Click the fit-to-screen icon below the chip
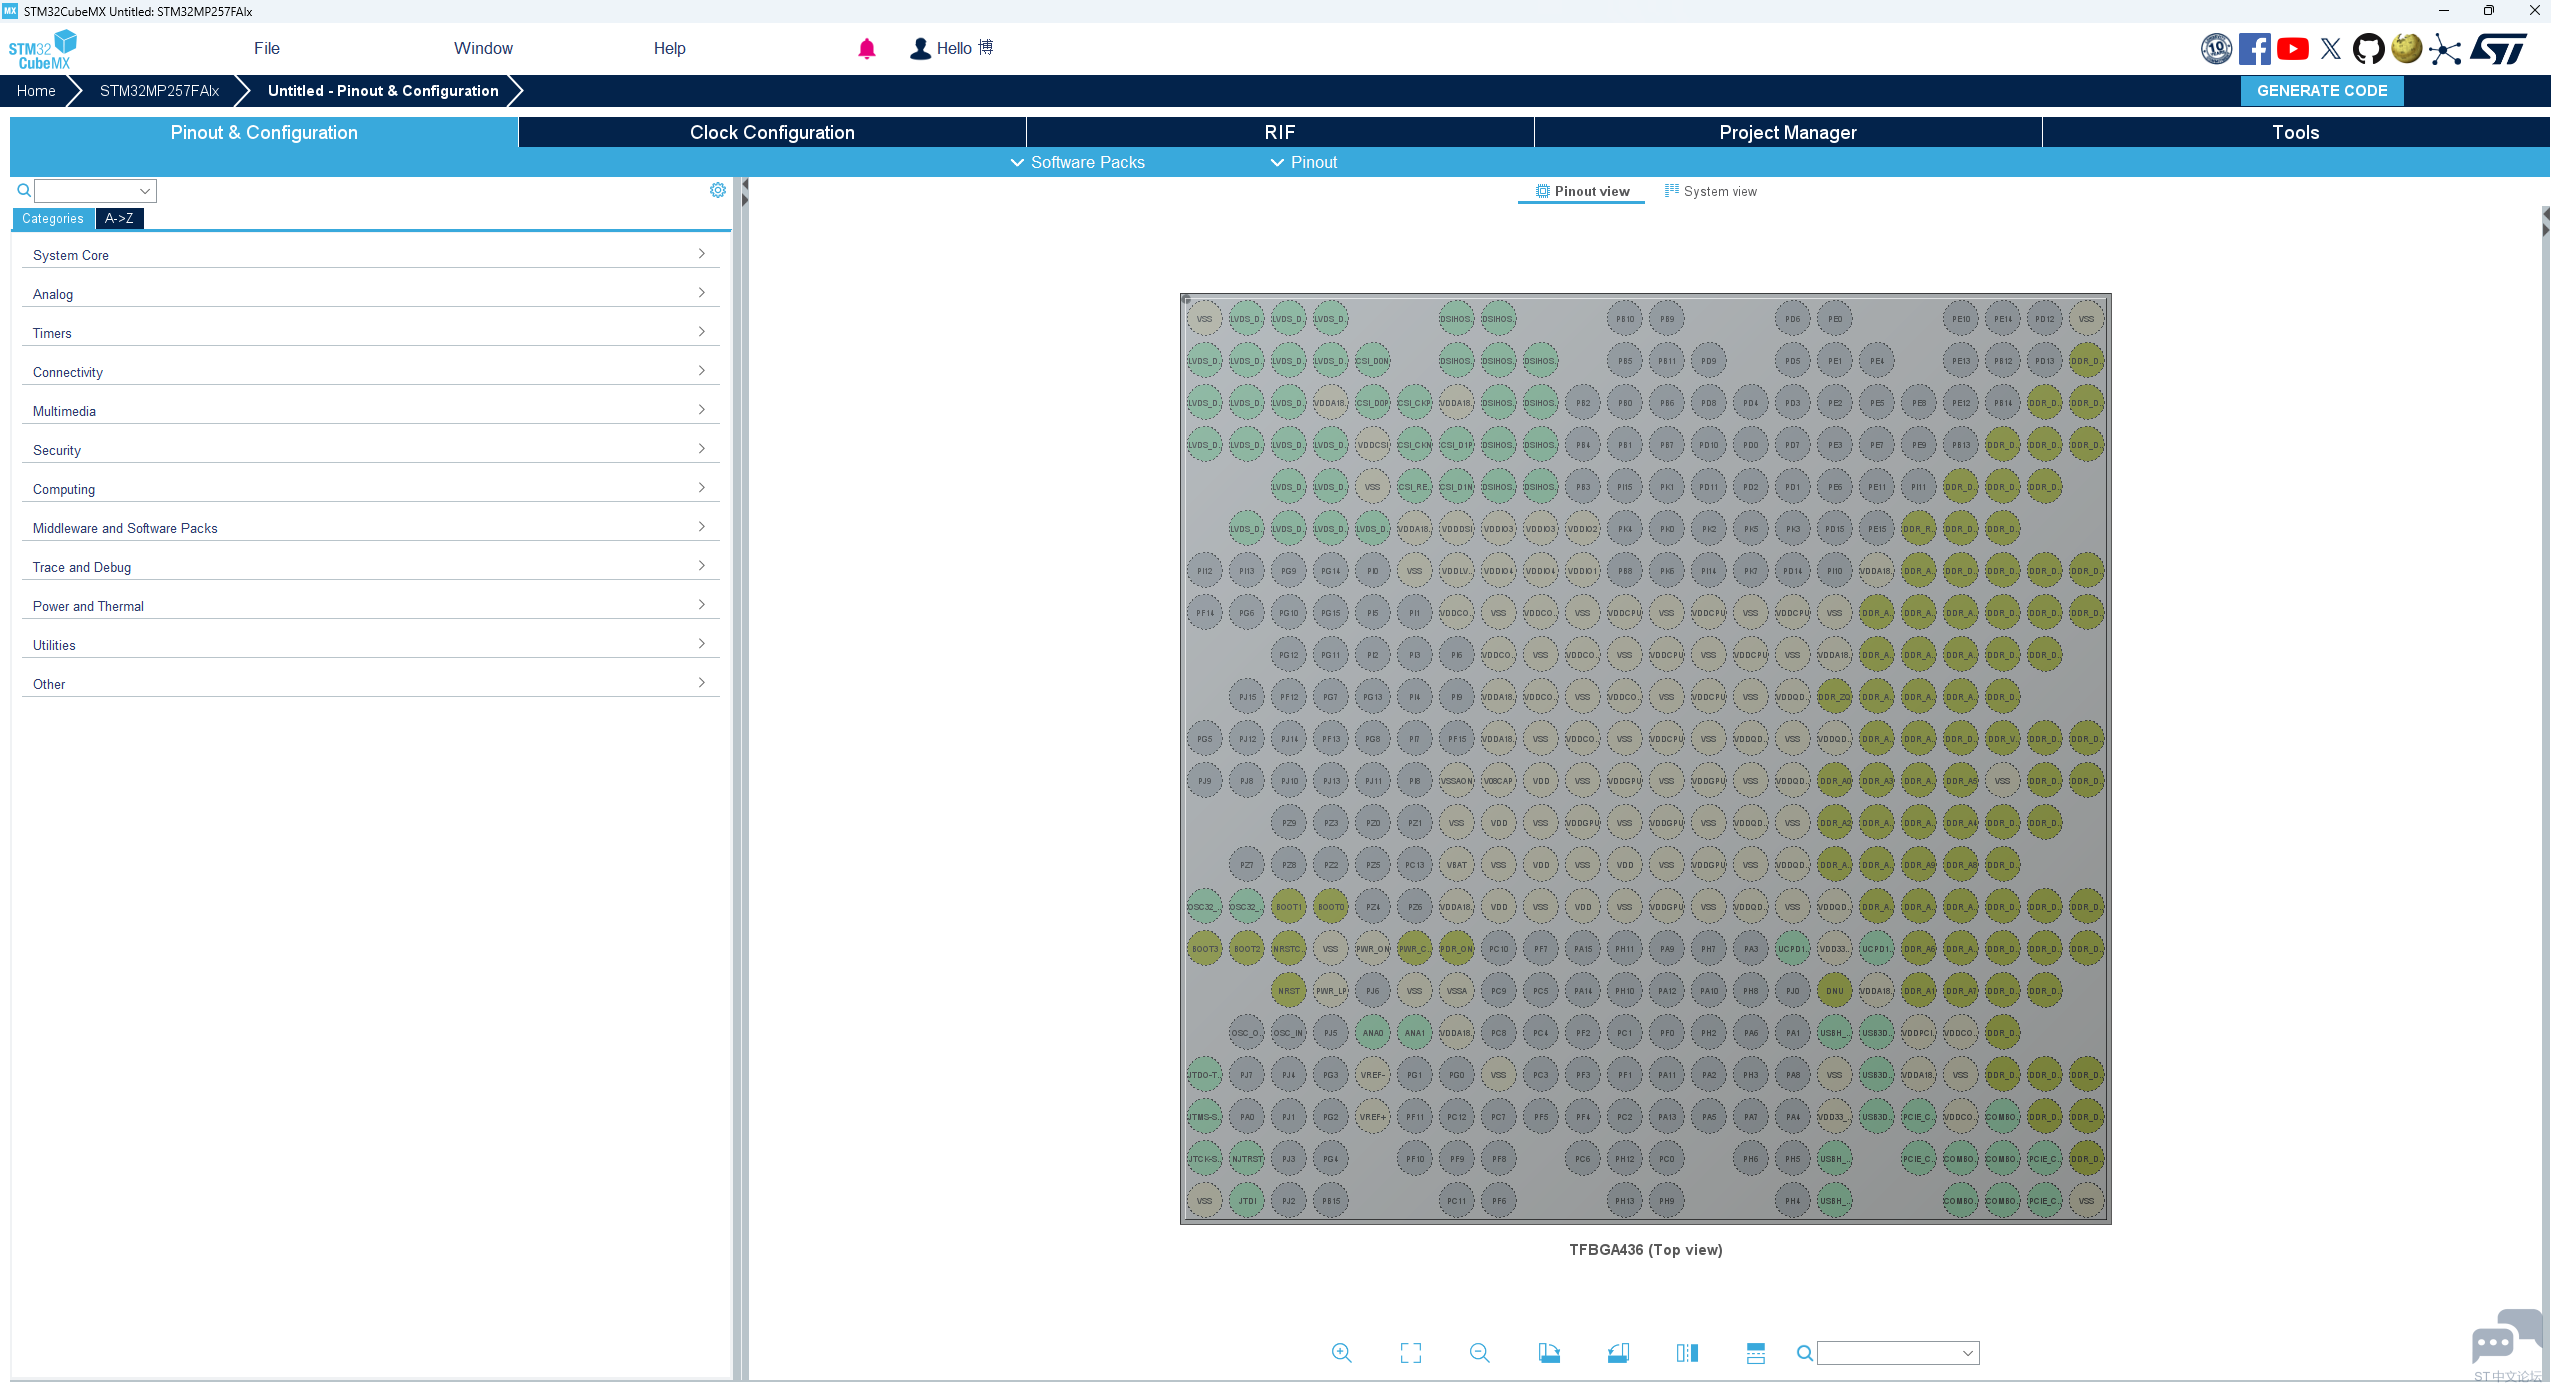This screenshot has width=2551, height=1392. click(x=1411, y=1353)
